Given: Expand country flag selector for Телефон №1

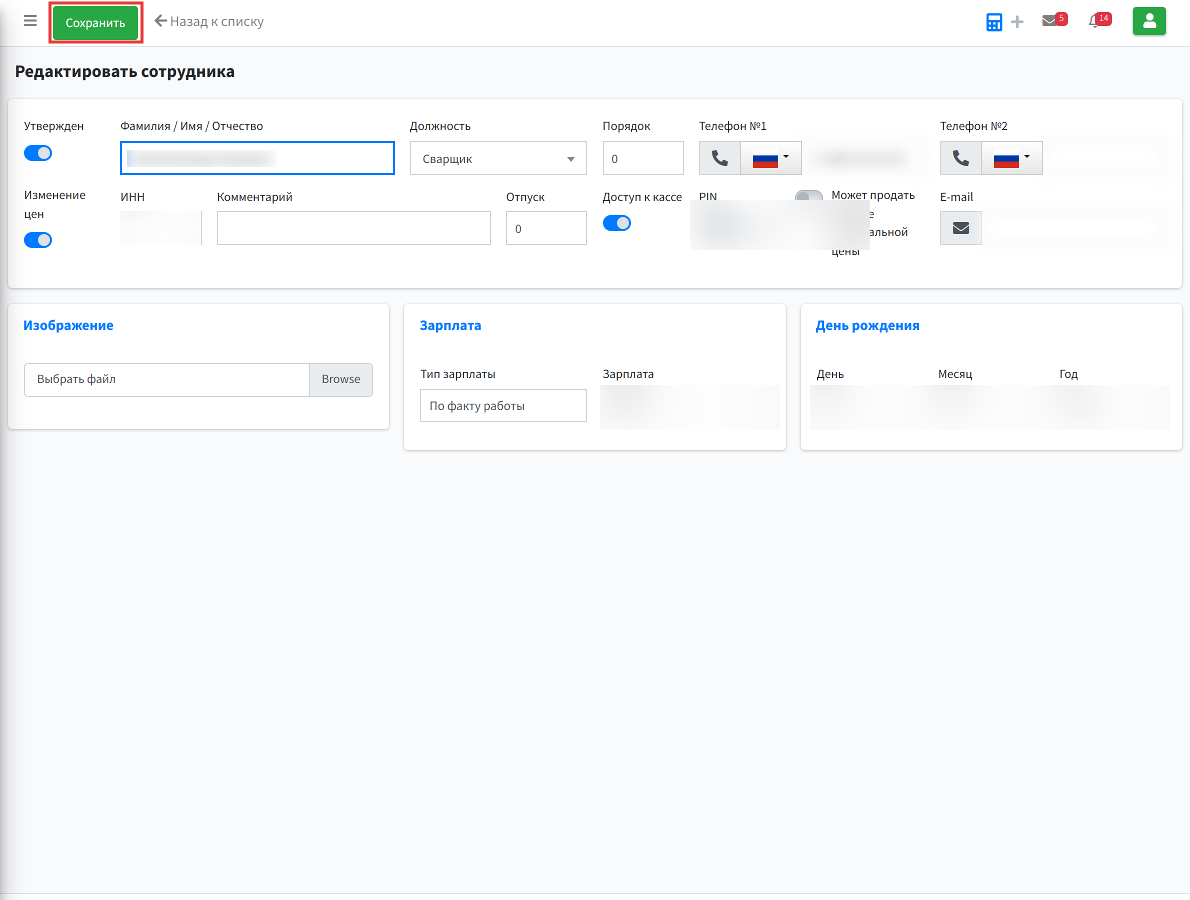Looking at the screenshot, I should 770,158.
